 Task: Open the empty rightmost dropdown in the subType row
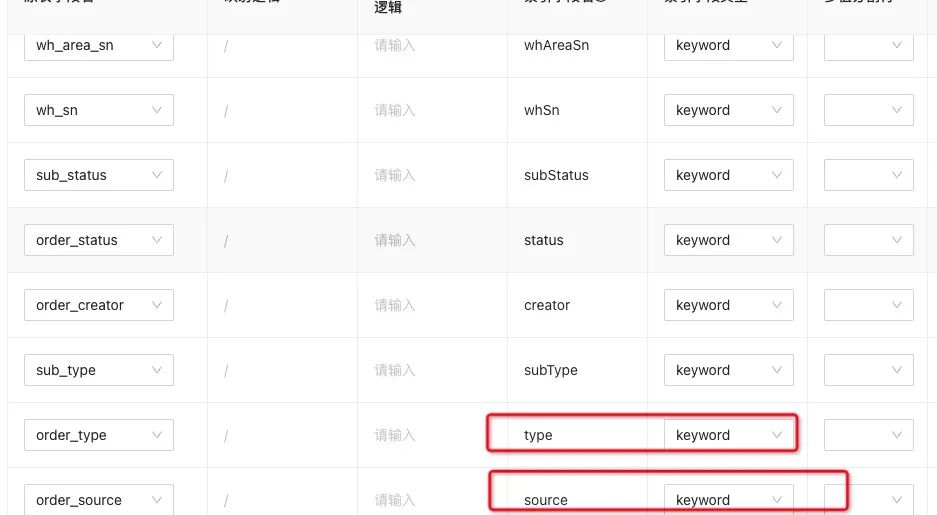coord(868,370)
